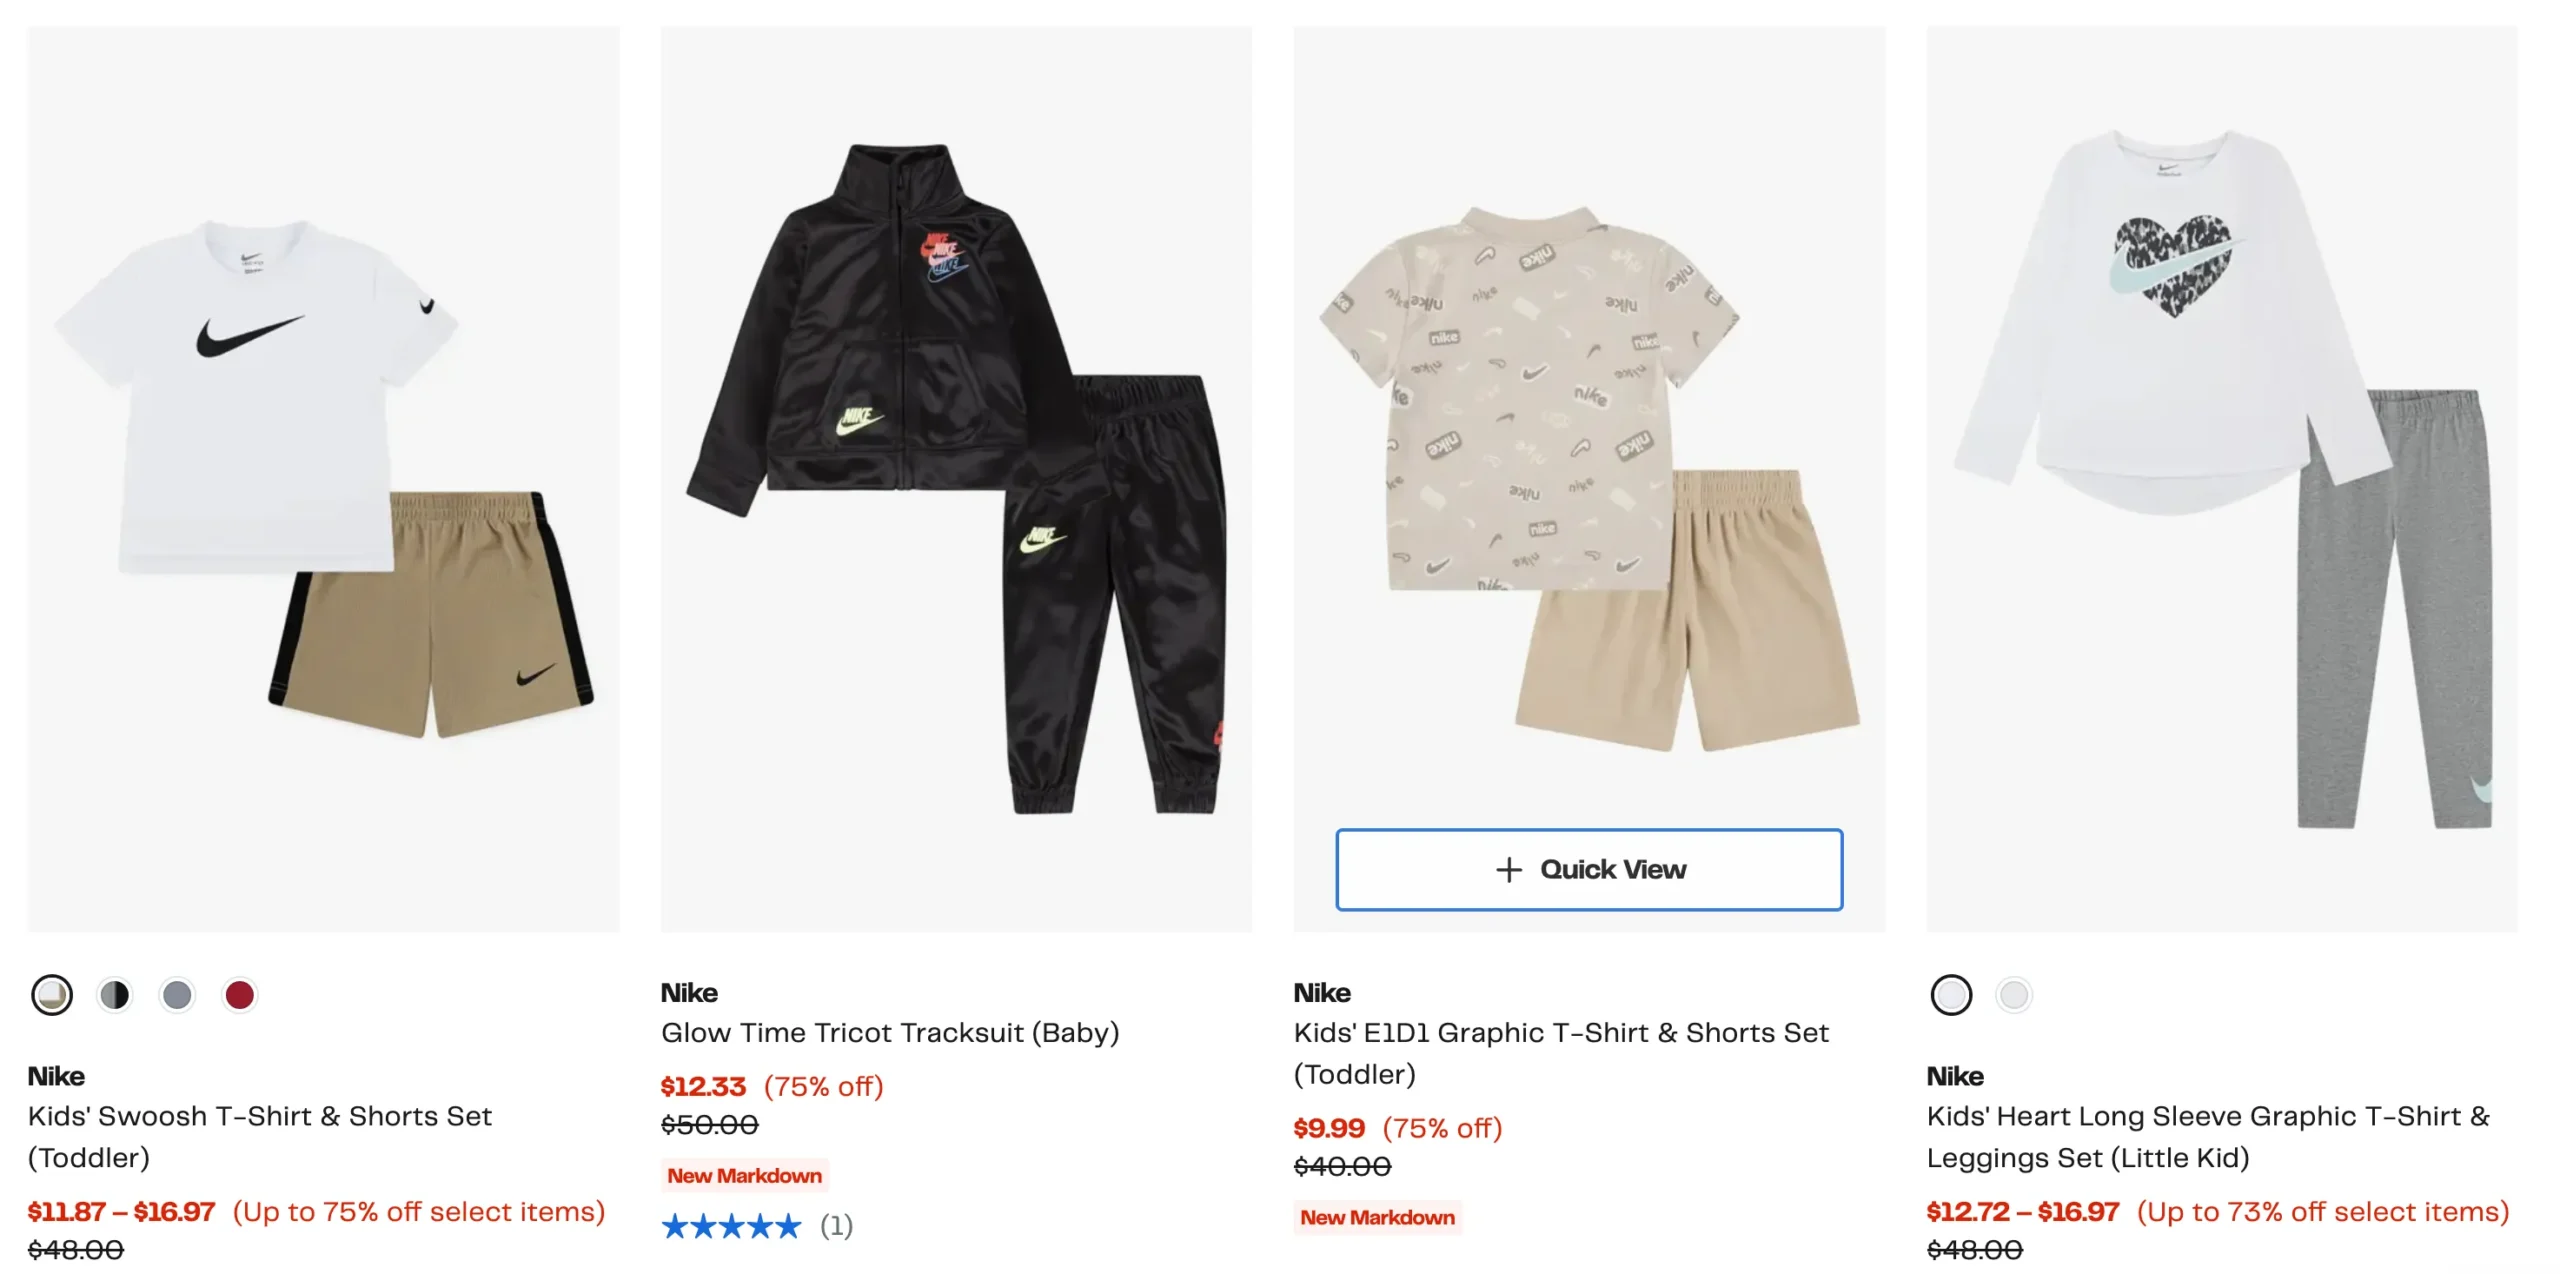Open Glow Time Tricot Tracksuit (Baby) link
This screenshot has width=2560, height=1274.
(x=890, y=1033)
